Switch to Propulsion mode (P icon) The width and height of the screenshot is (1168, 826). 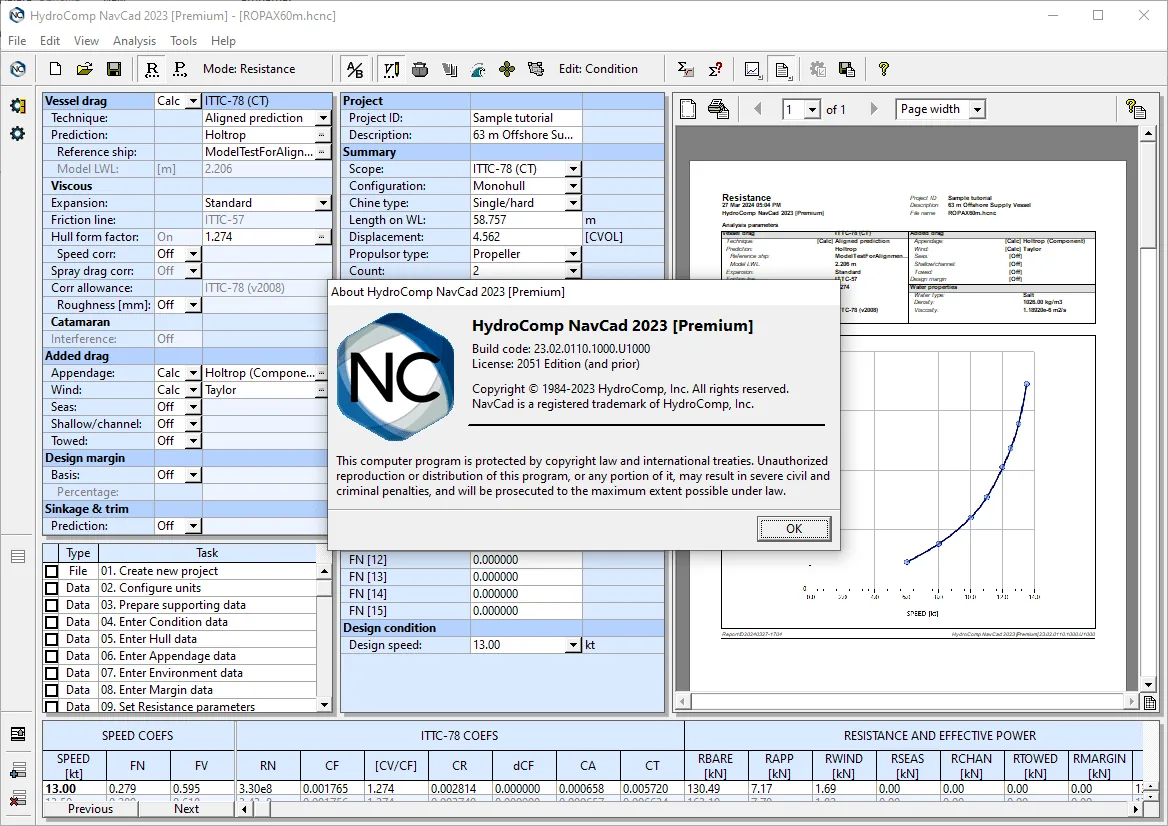(180, 69)
